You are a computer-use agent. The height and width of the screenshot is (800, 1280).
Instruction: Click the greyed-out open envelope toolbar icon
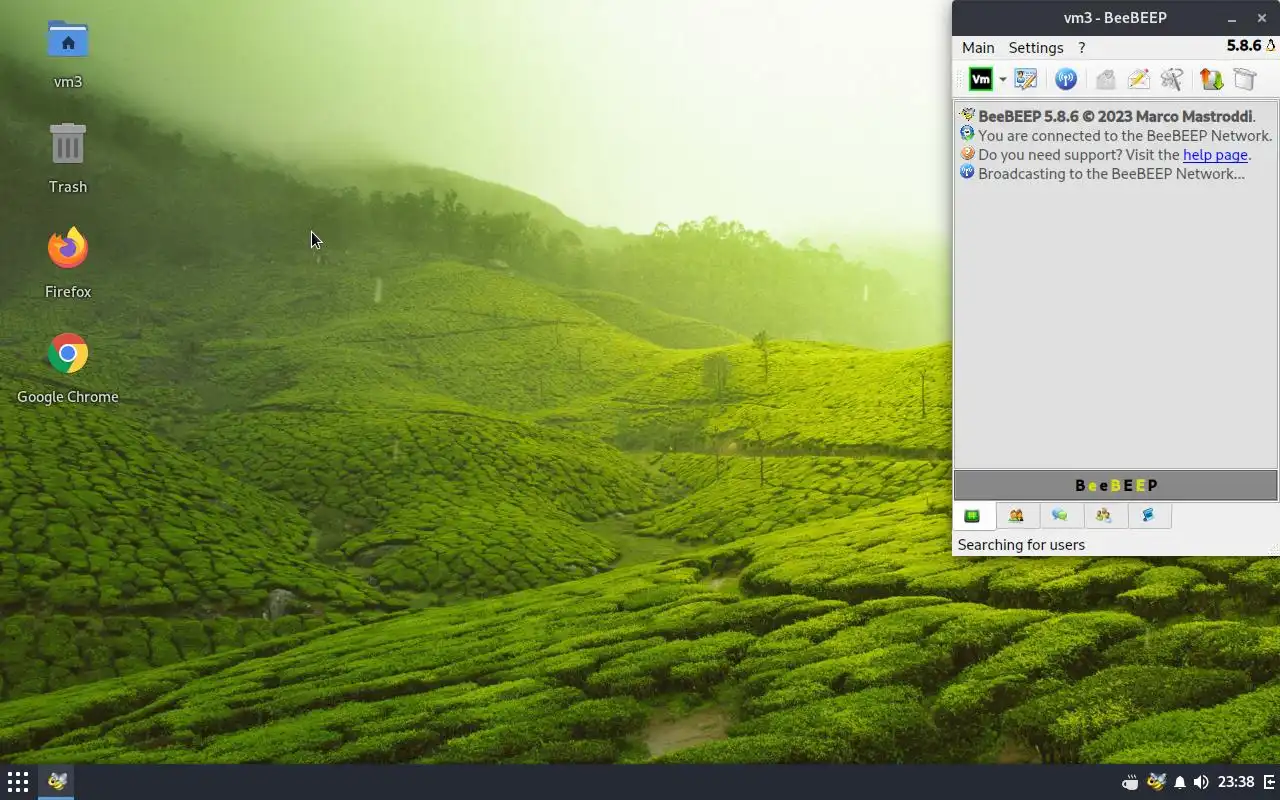pyautogui.click(x=1105, y=79)
